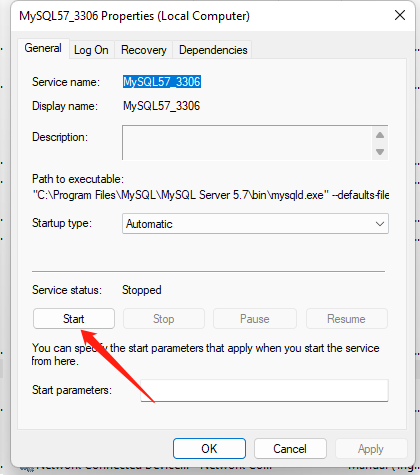Viewport: 420px width, 475px height.
Task: Start the MySQL service
Action: pos(74,319)
